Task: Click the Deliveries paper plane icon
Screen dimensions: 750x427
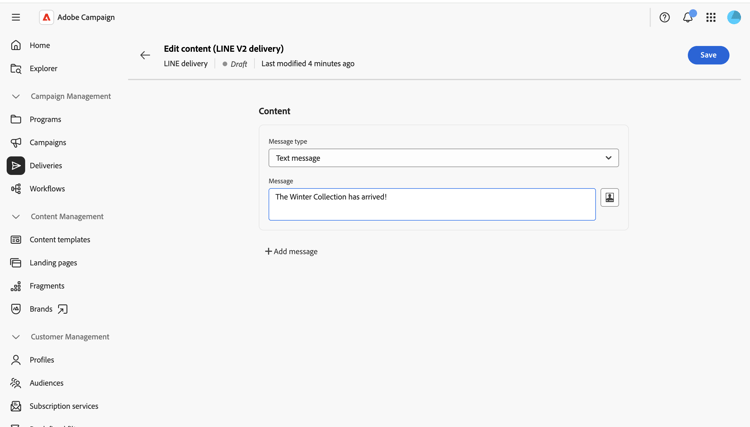Action: (x=16, y=165)
